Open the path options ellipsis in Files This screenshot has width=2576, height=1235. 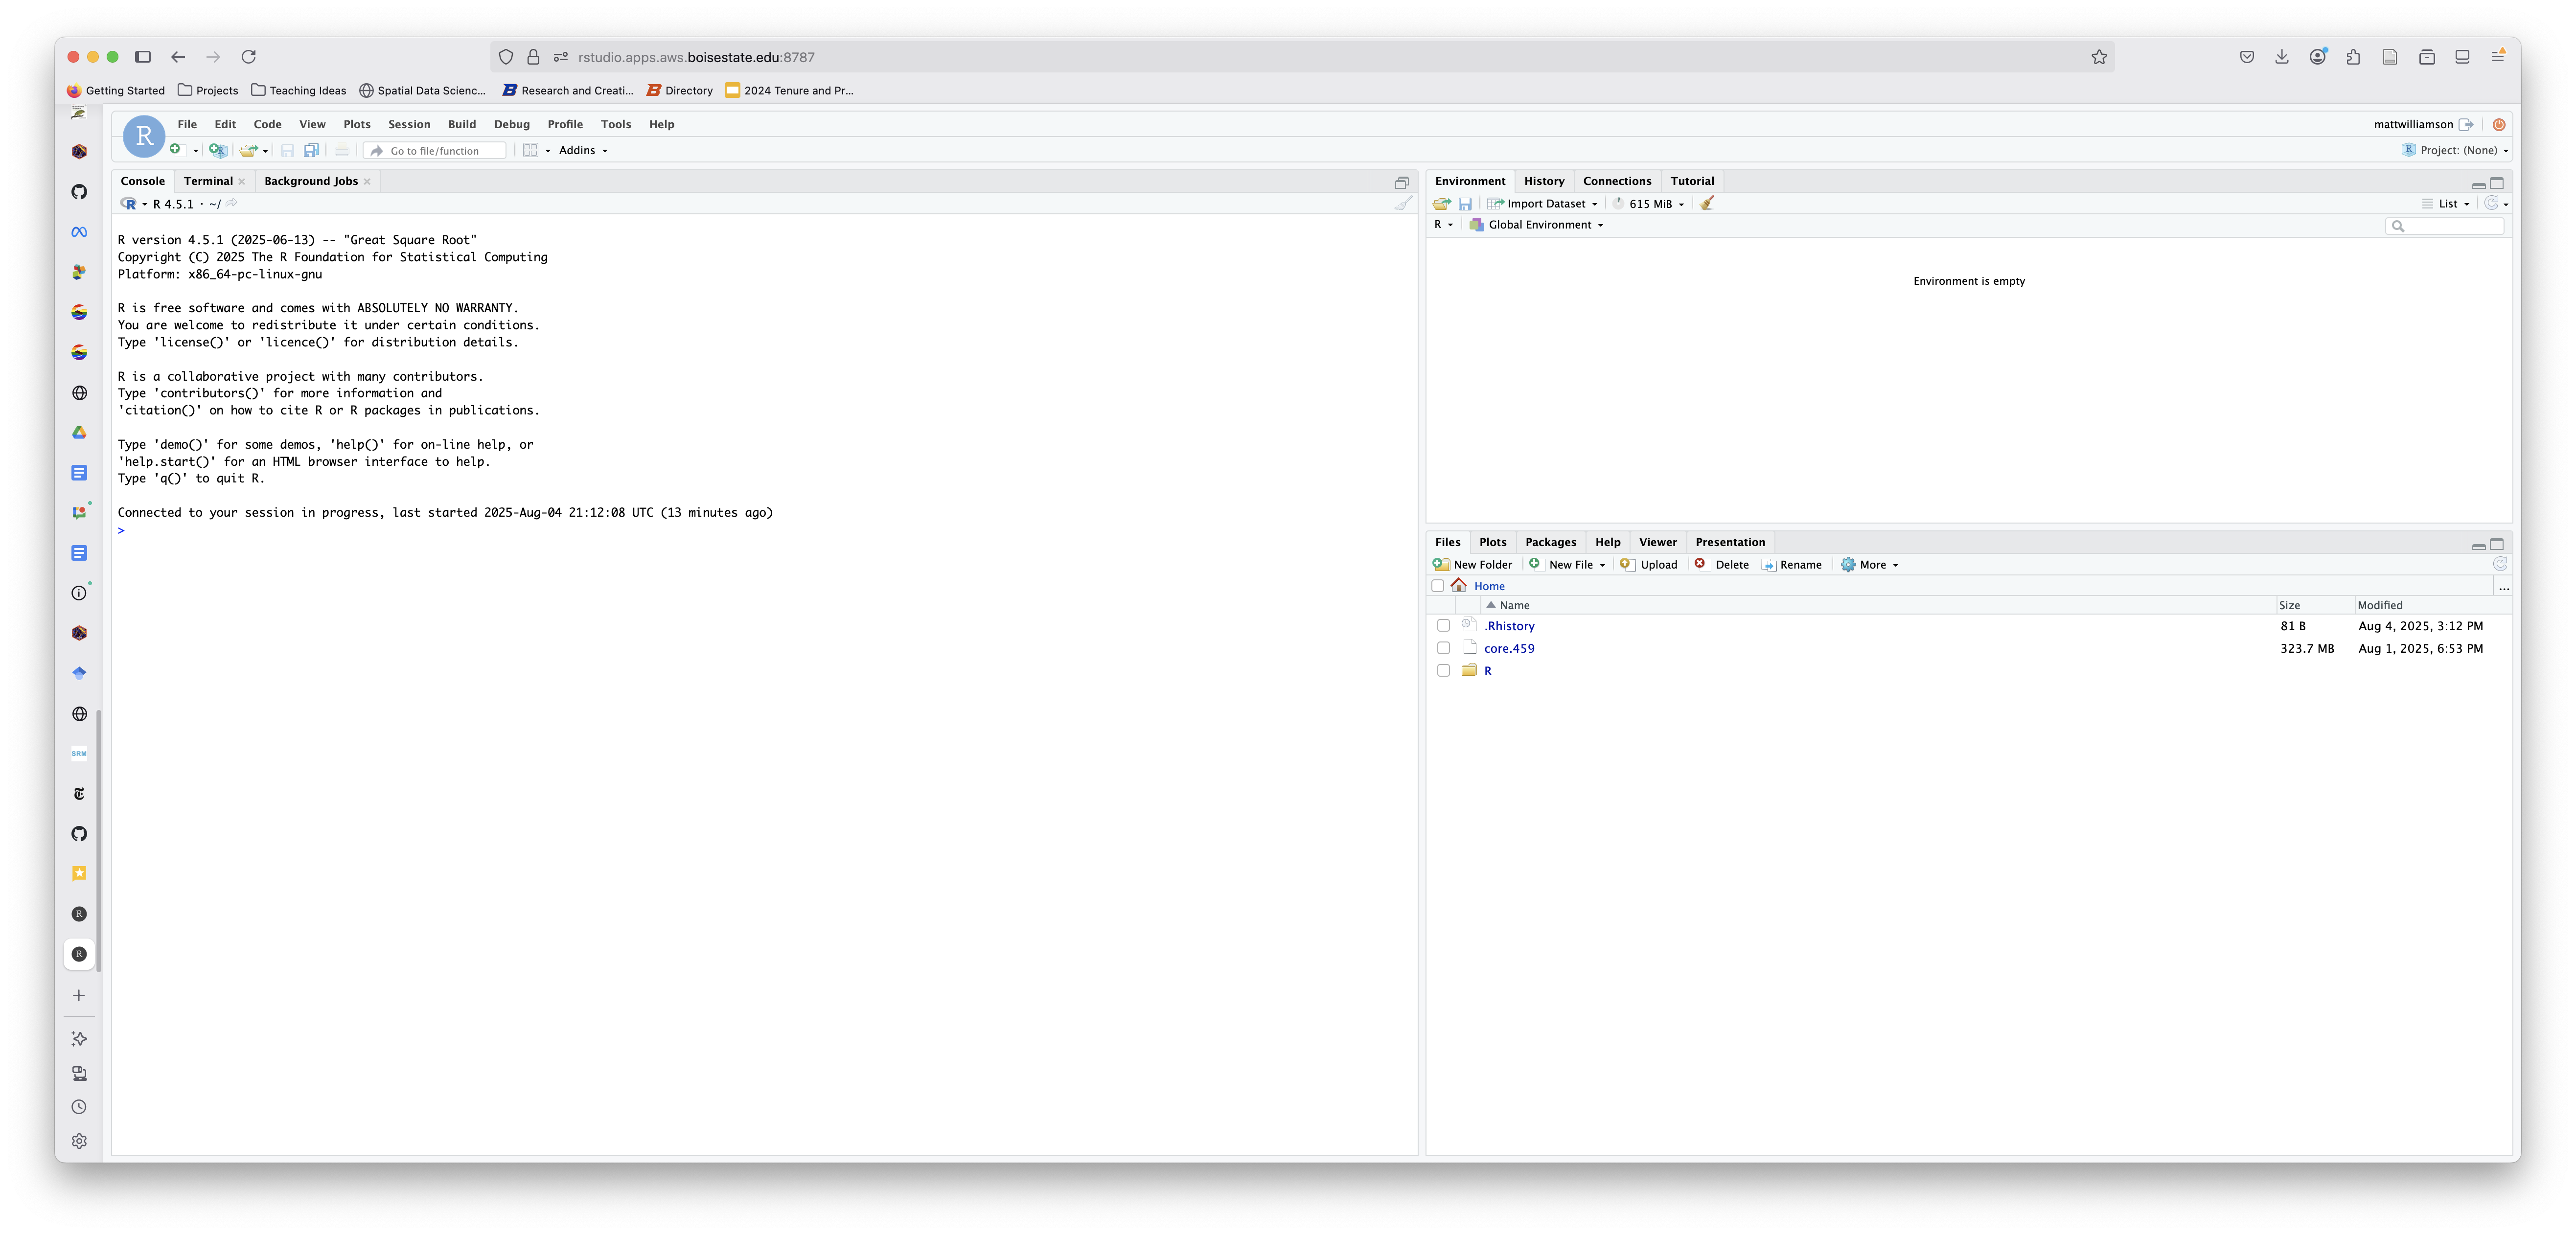pyautogui.click(x=2503, y=587)
